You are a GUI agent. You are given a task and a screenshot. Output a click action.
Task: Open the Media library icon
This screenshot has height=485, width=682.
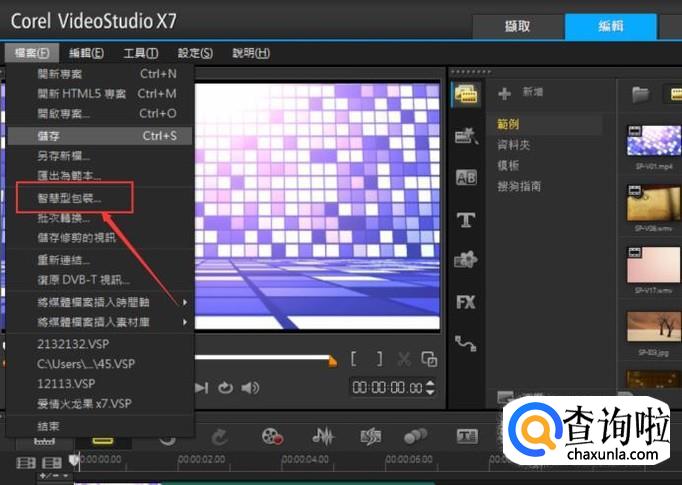[467, 94]
